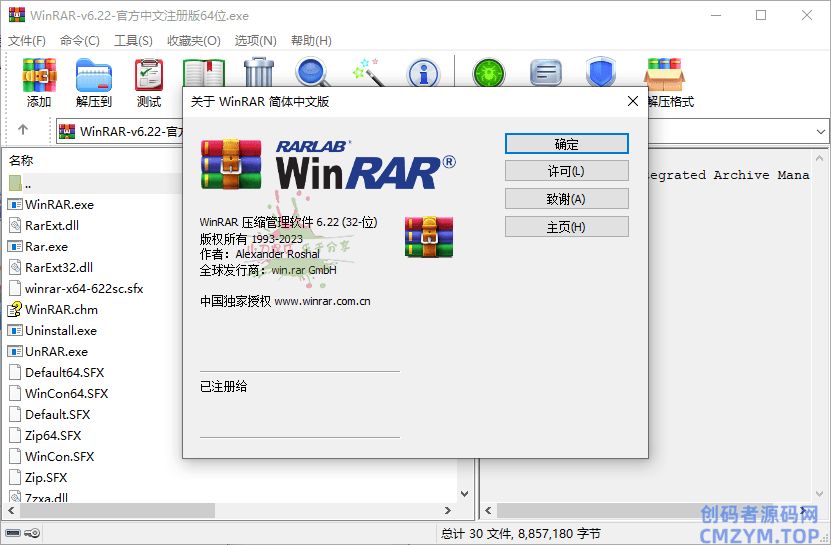Image resolution: width=831 pixels, height=545 pixels.
Task: Expand the address bar path dropdown
Action: point(820,131)
